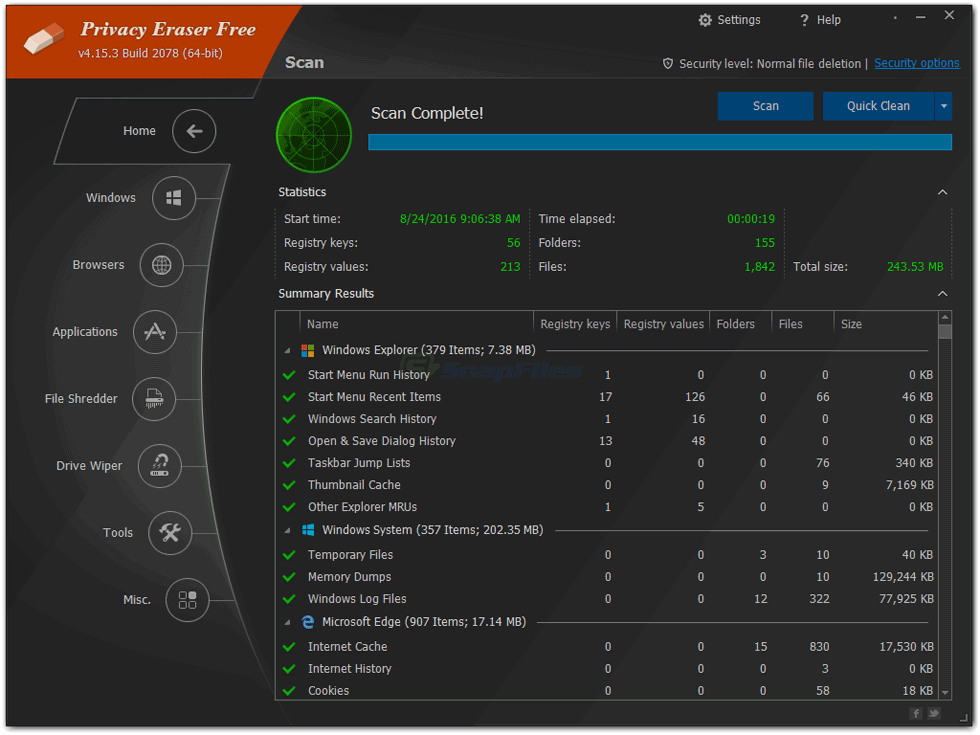The image size is (980, 735).
Task: Open the Settings menu
Action: [x=729, y=20]
